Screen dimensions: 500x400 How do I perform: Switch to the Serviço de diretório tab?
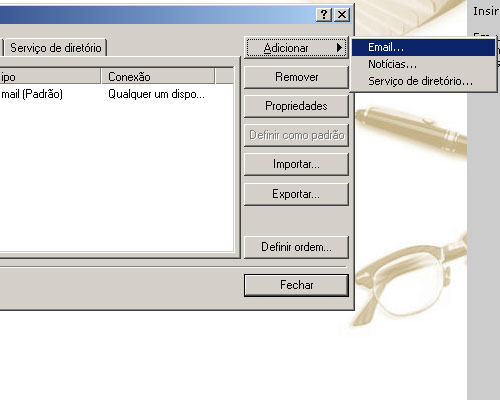[56, 48]
